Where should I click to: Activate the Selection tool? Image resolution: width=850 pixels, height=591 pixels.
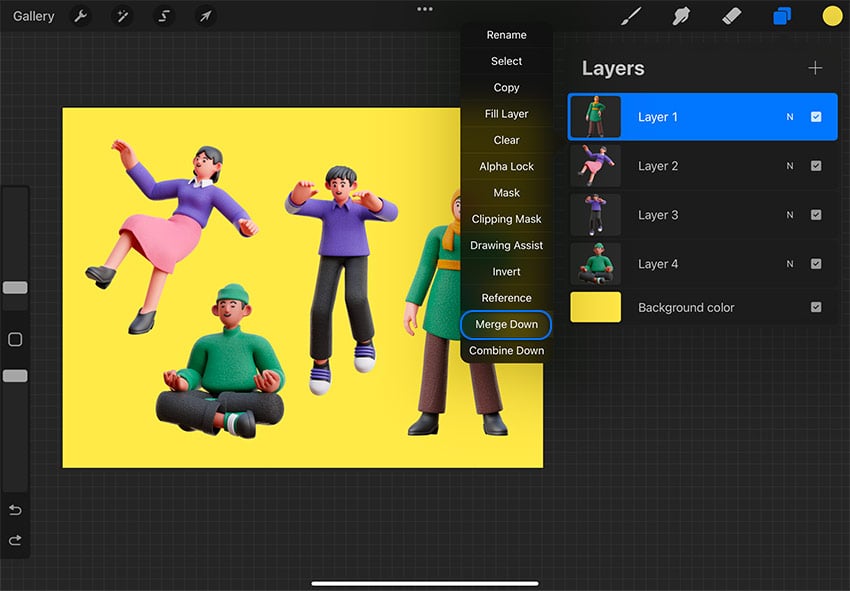163,16
